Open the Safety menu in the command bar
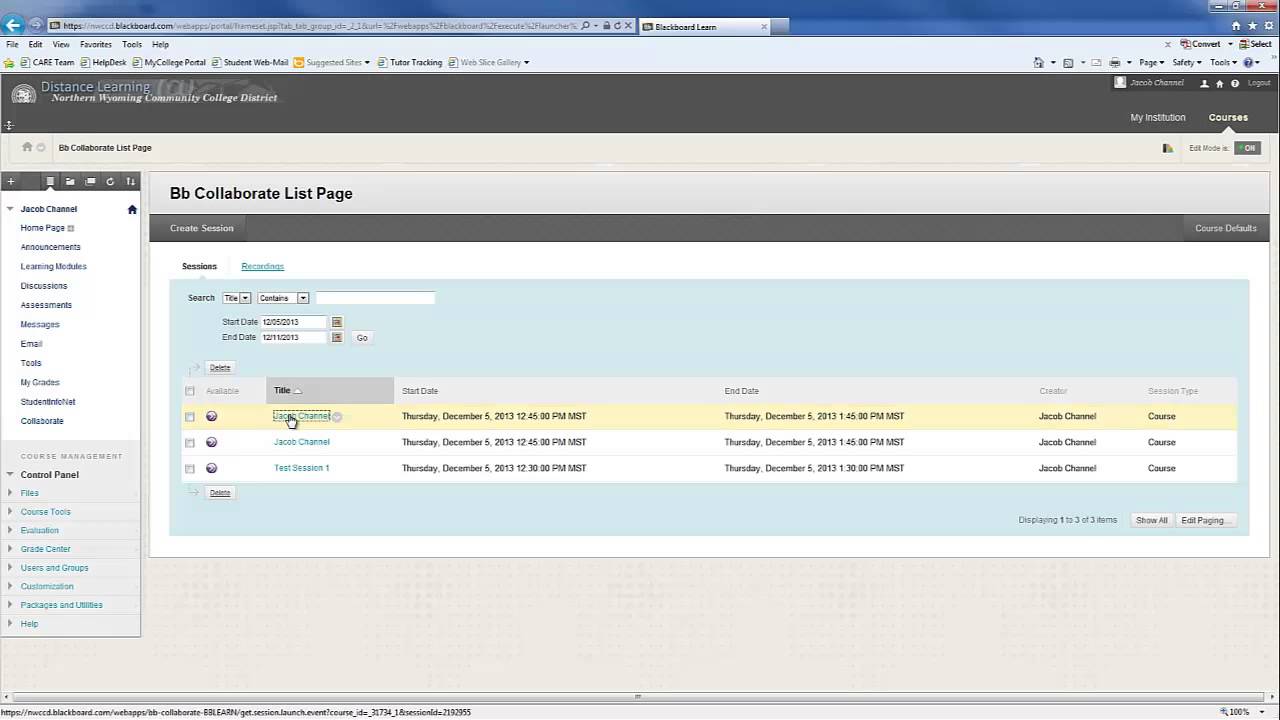The height and width of the screenshot is (720, 1280). 1186,62
